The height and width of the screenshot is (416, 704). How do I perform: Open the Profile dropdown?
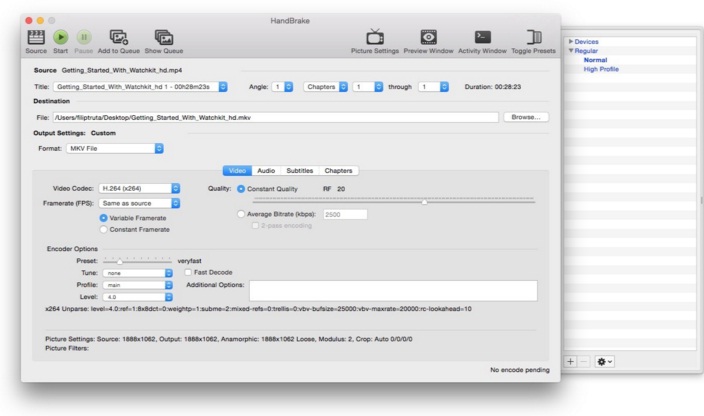click(137, 285)
